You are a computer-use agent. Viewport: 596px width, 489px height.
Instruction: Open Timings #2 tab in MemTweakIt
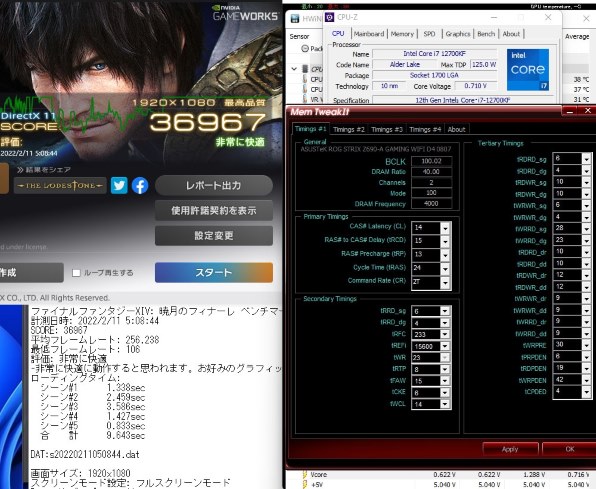click(349, 130)
